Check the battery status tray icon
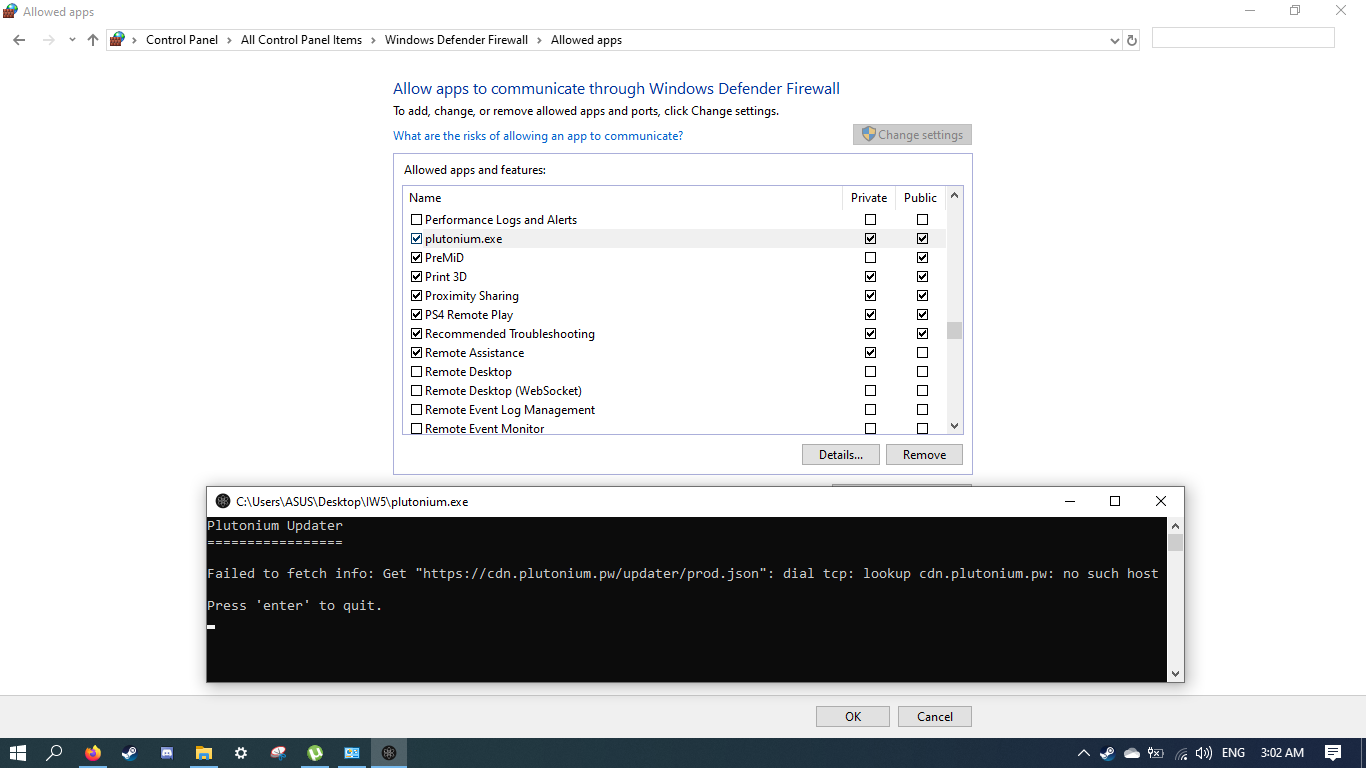 click(x=1156, y=753)
